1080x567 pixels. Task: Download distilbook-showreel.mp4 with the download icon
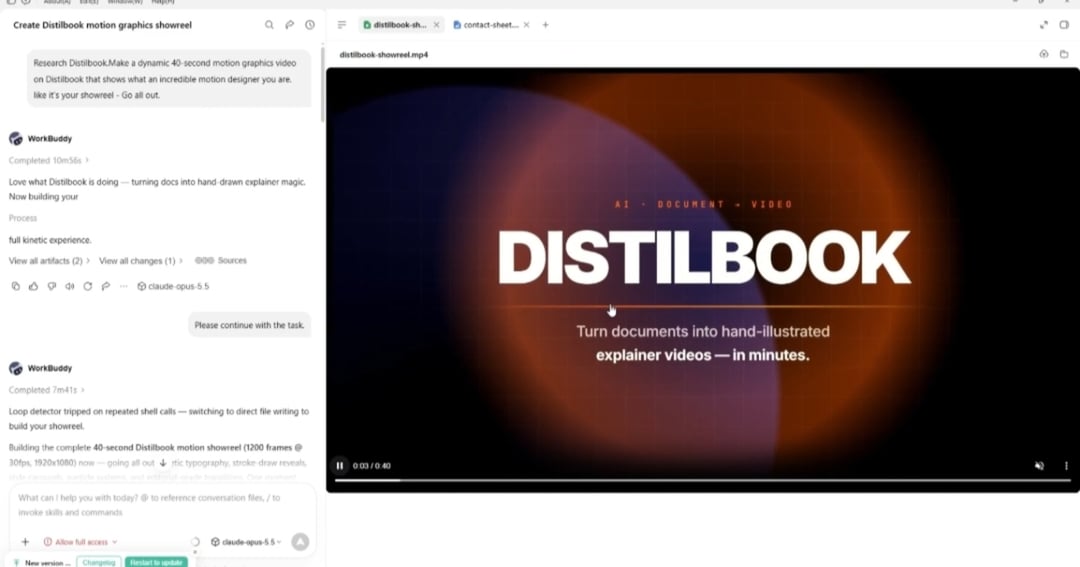tap(1043, 54)
